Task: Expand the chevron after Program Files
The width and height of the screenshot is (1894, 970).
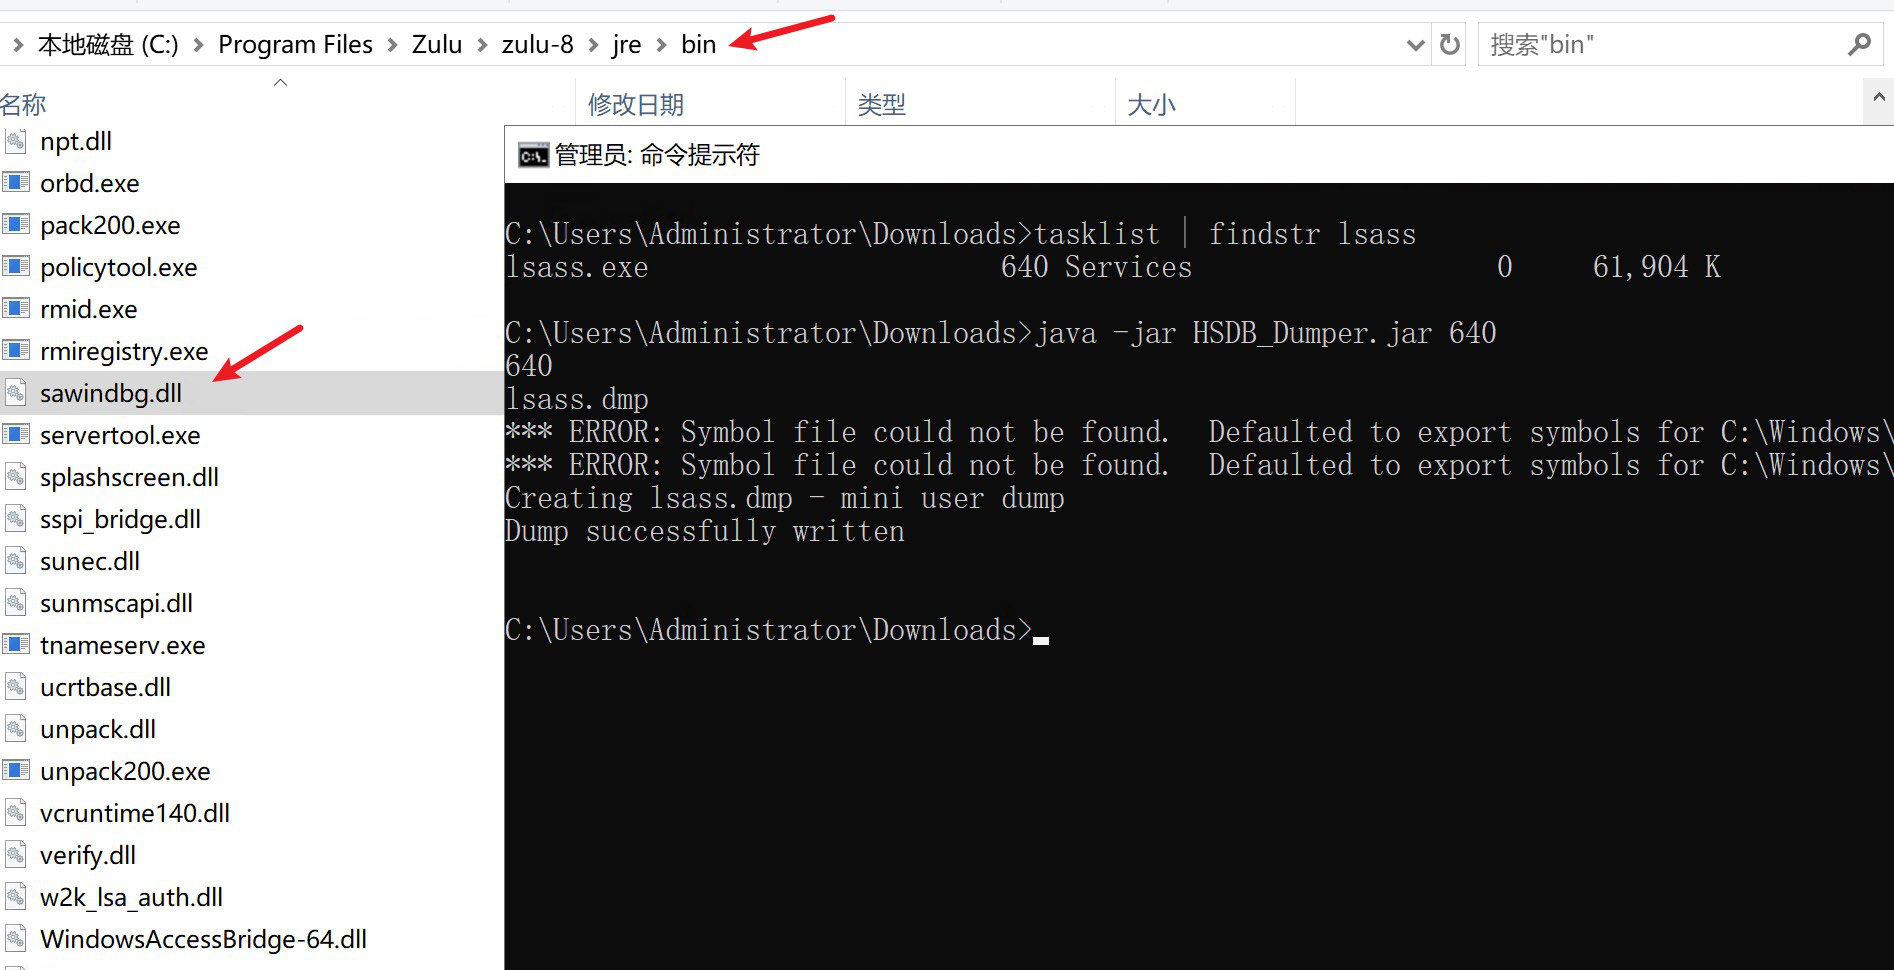Action: tap(392, 45)
